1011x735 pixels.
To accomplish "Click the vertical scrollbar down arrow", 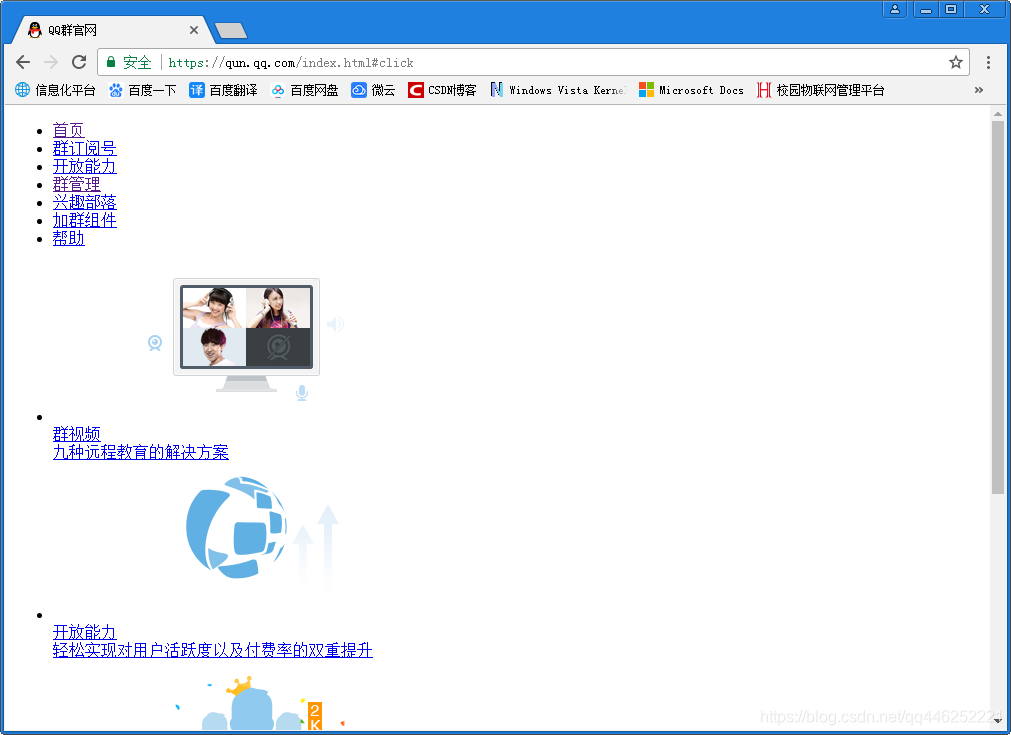I will click(x=997, y=722).
